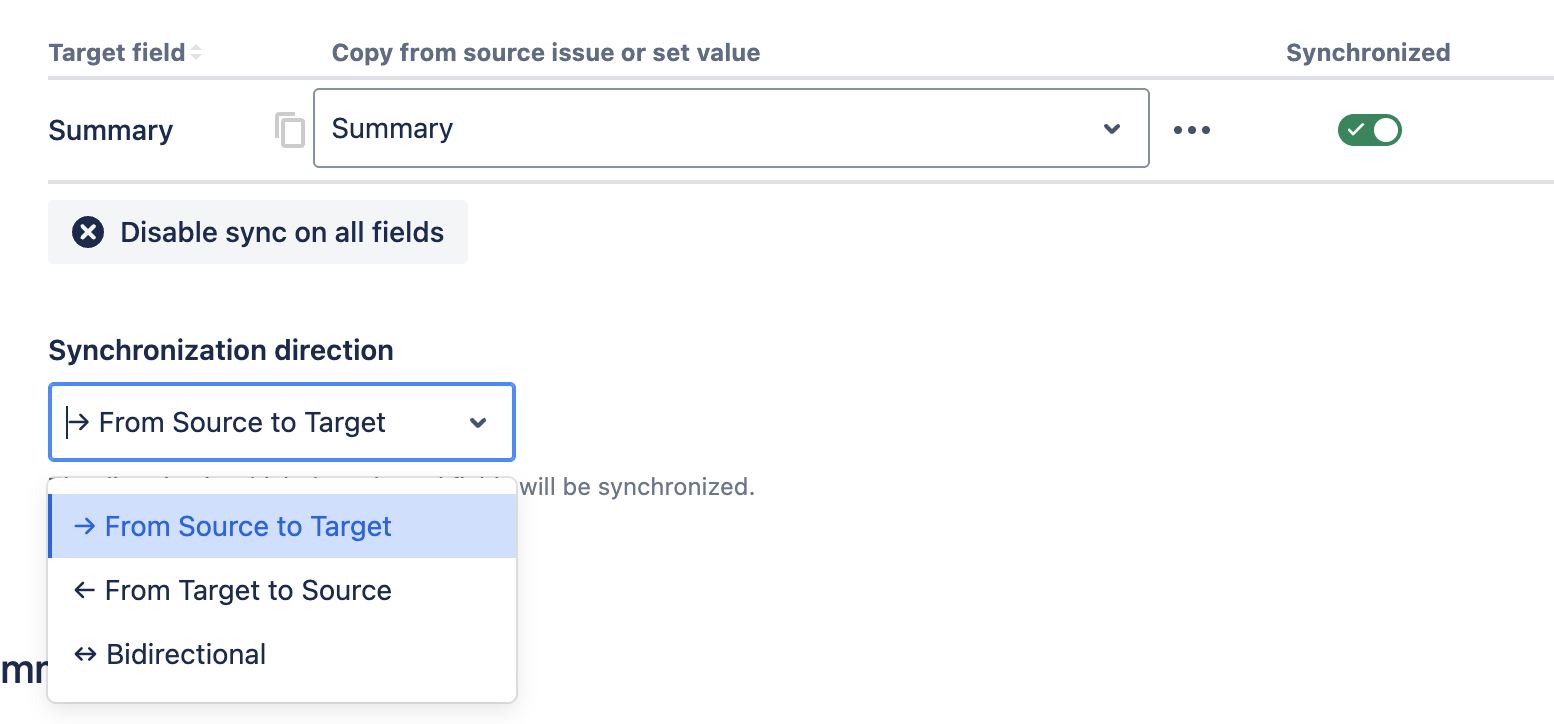Collapse Synchronization direction dropdown using its chevron

pyautogui.click(x=478, y=423)
